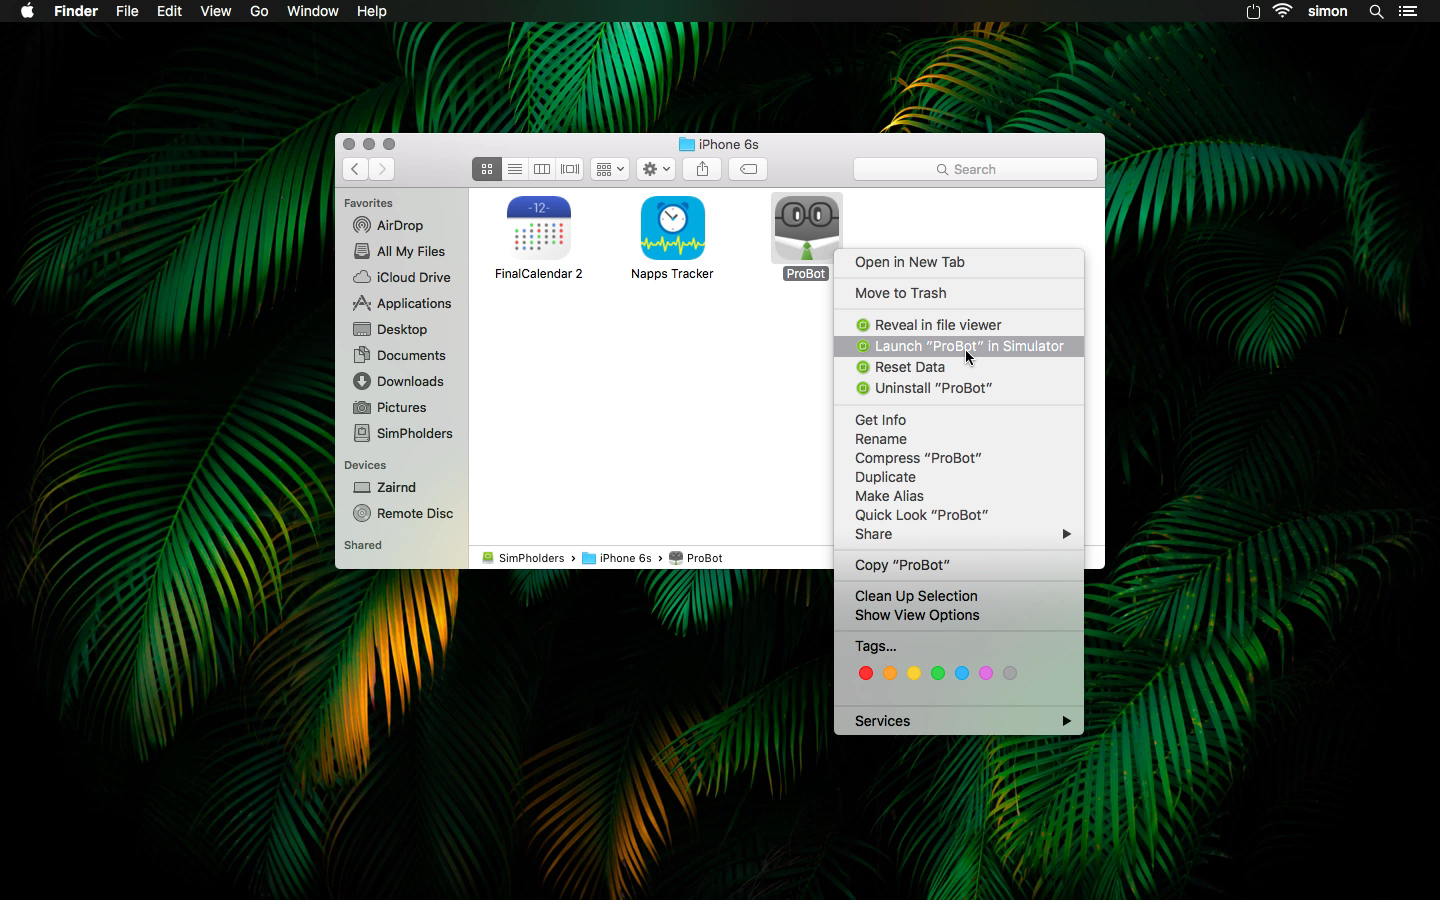Open the simon user menu
This screenshot has width=1440, height=900.
click(x=1328, y=11)
